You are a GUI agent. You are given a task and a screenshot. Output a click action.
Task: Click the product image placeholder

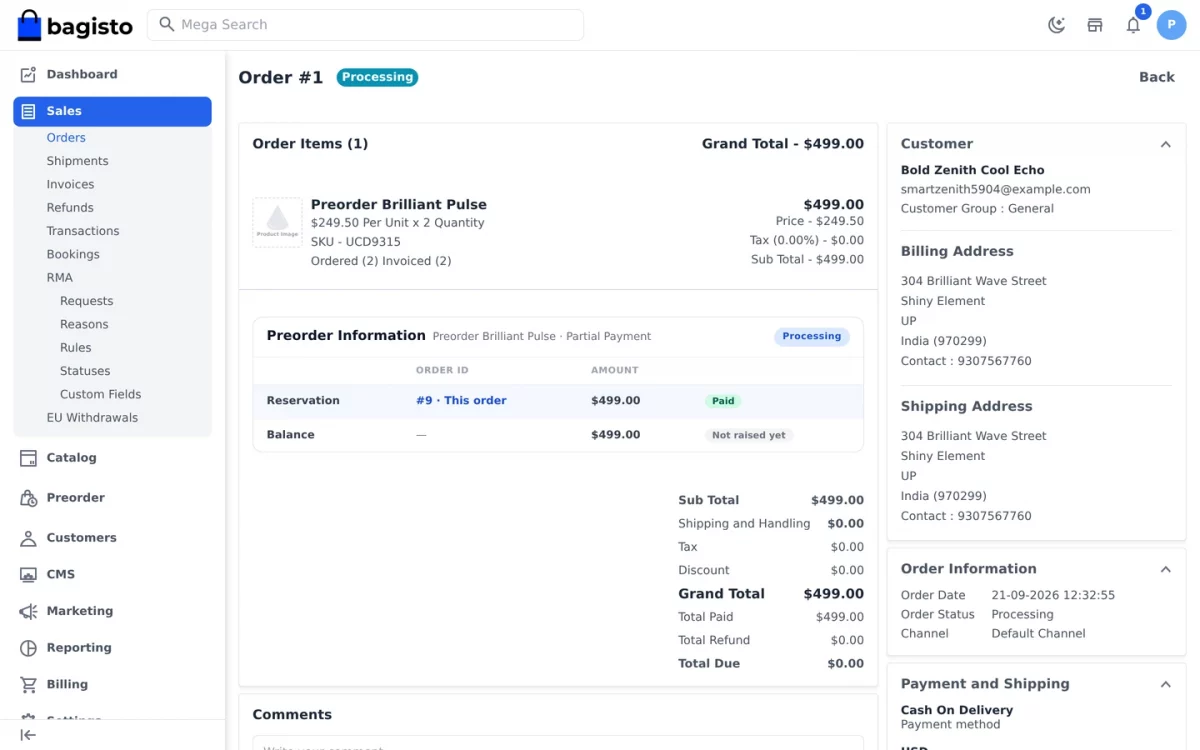click(x=277, y=222)
